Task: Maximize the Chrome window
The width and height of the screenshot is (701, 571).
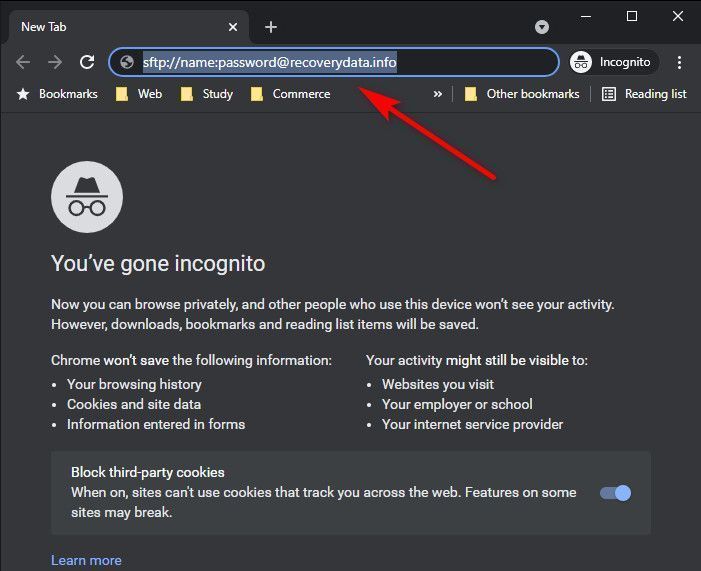Action: point(632,17)
